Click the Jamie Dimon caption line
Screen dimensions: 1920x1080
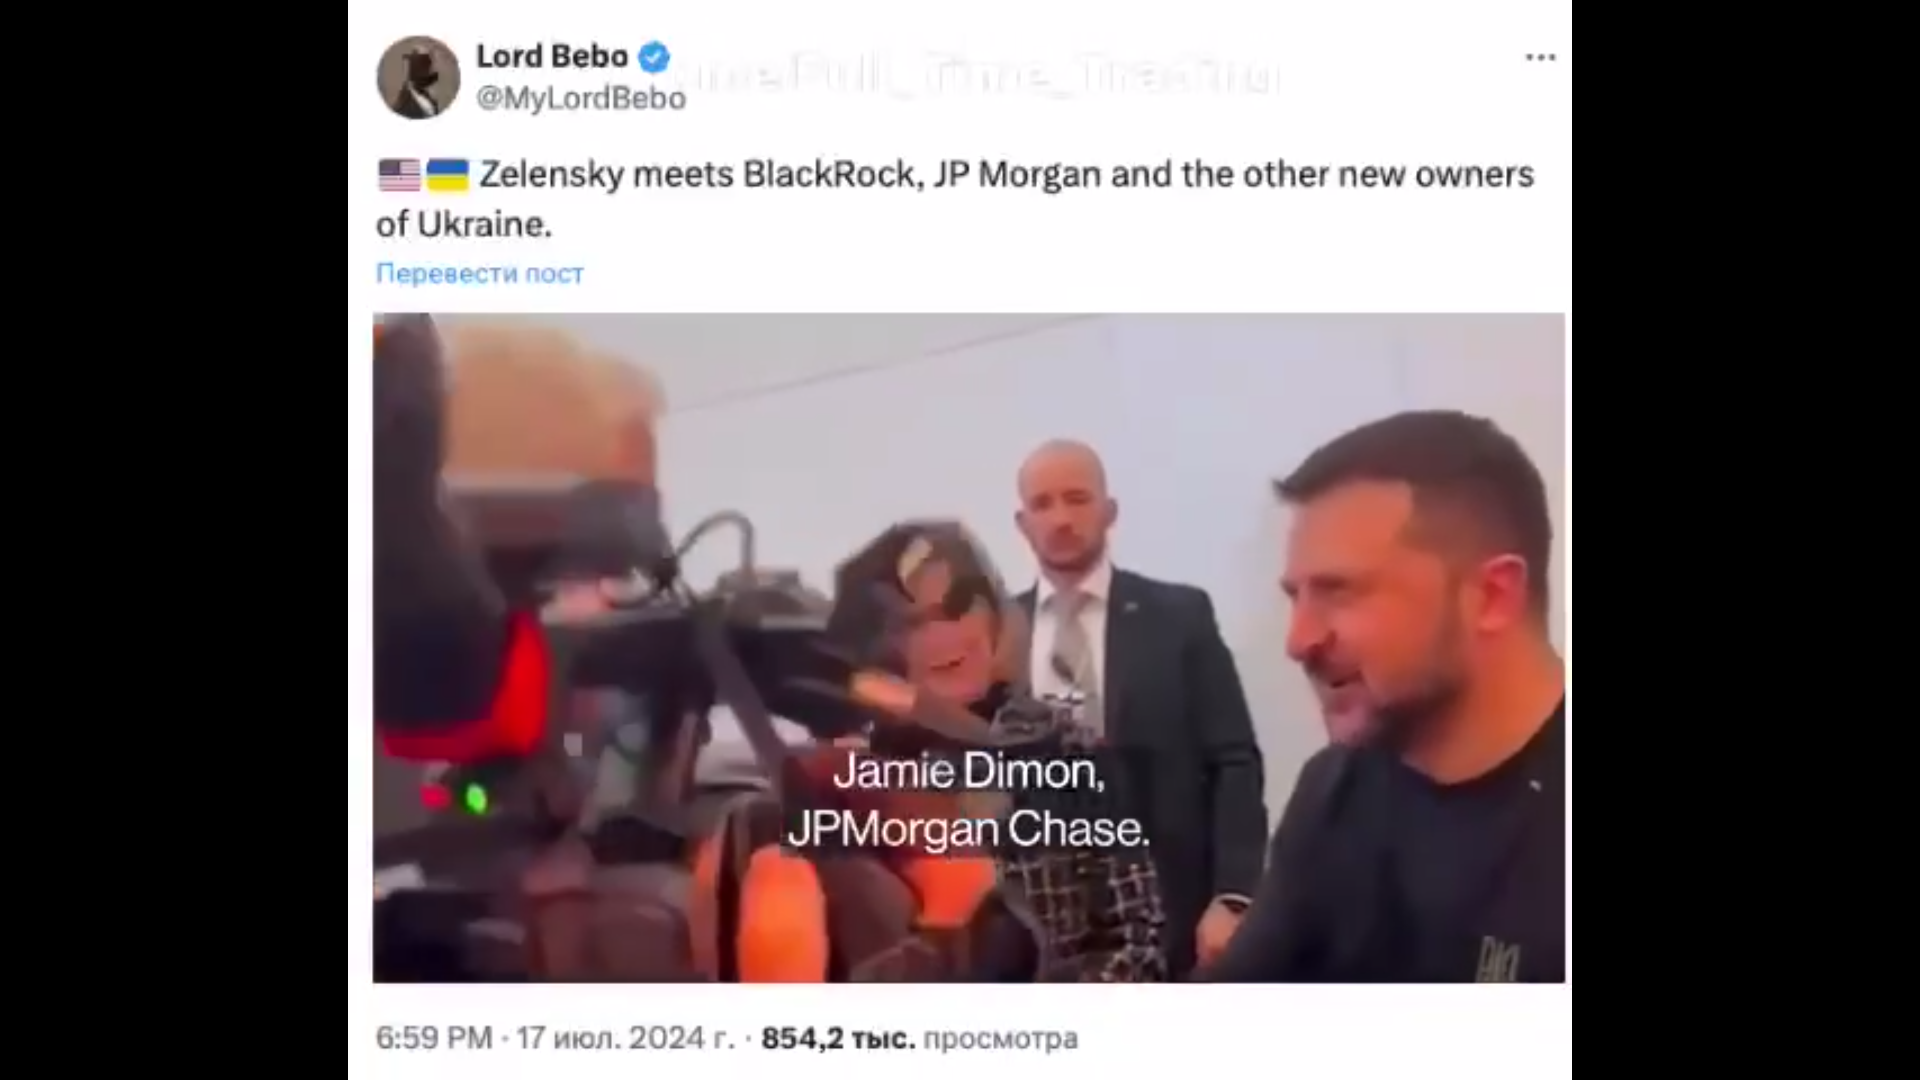coord(968,772)
